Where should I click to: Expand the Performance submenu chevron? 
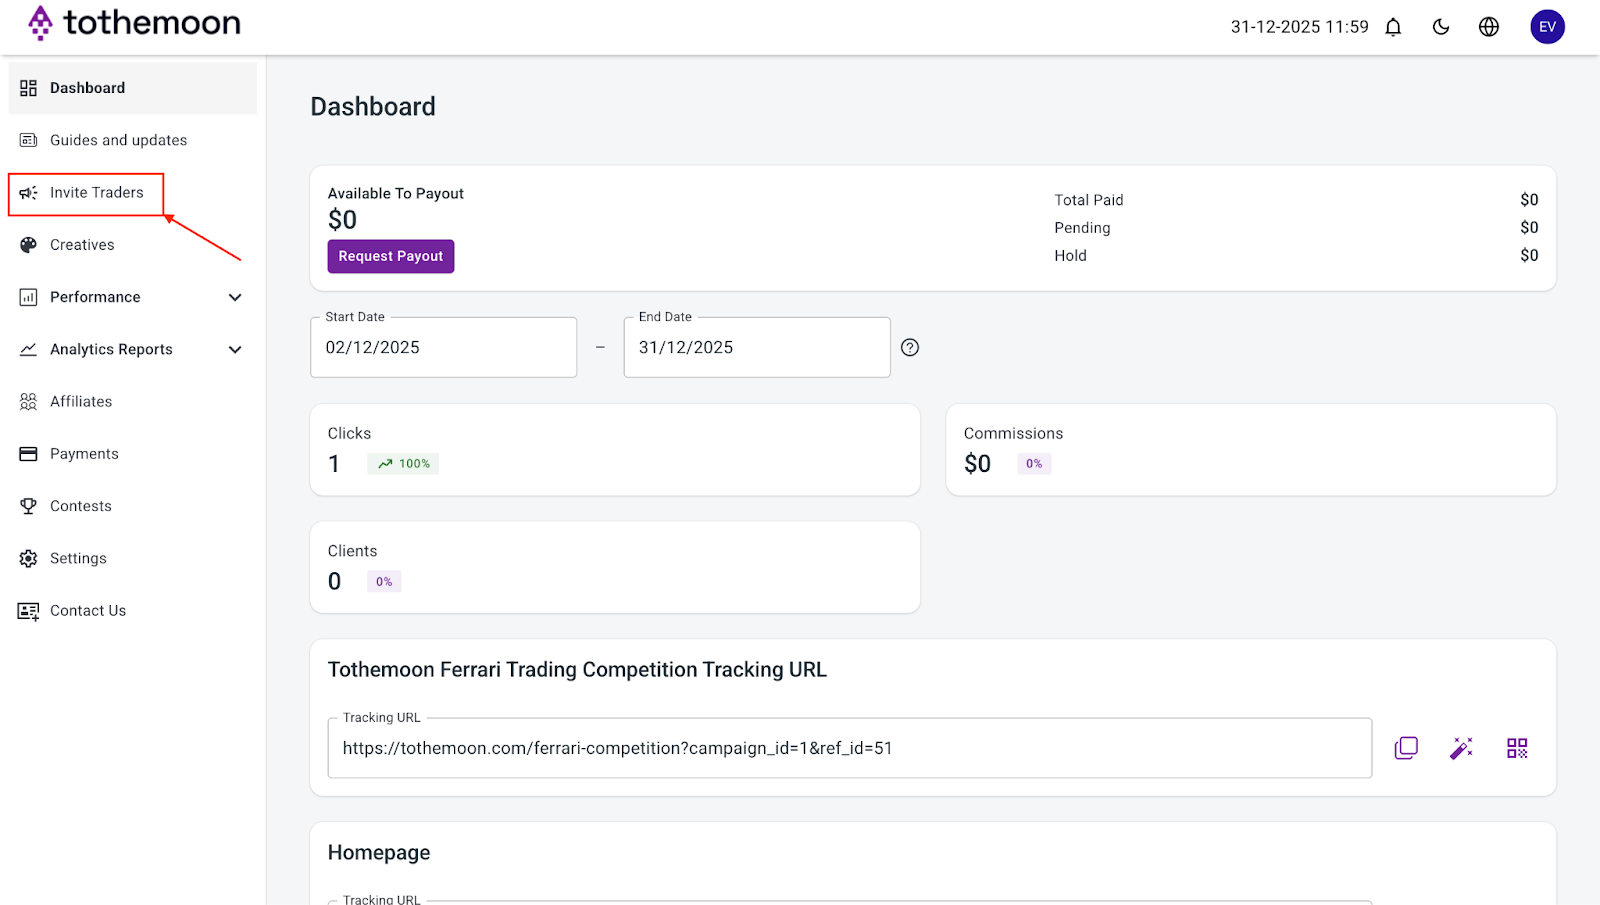click(x=235, y=297)
